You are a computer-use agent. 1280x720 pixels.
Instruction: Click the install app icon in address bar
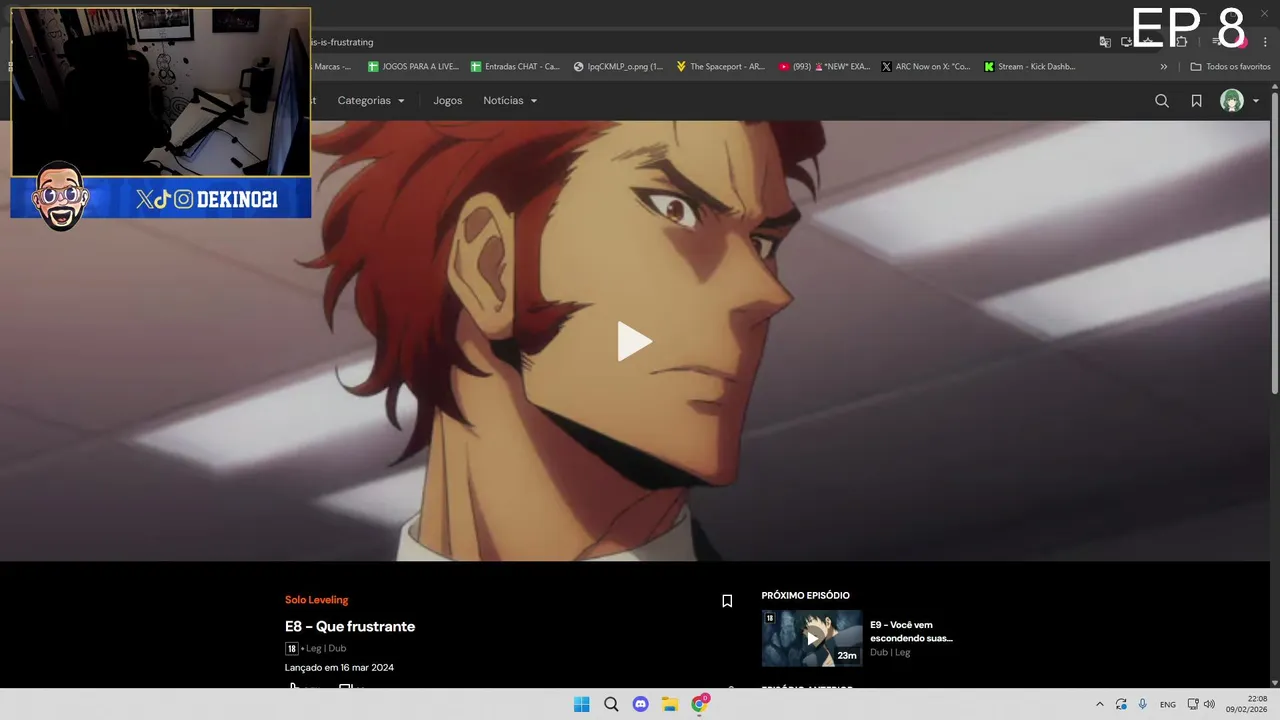coord(1127,42)
